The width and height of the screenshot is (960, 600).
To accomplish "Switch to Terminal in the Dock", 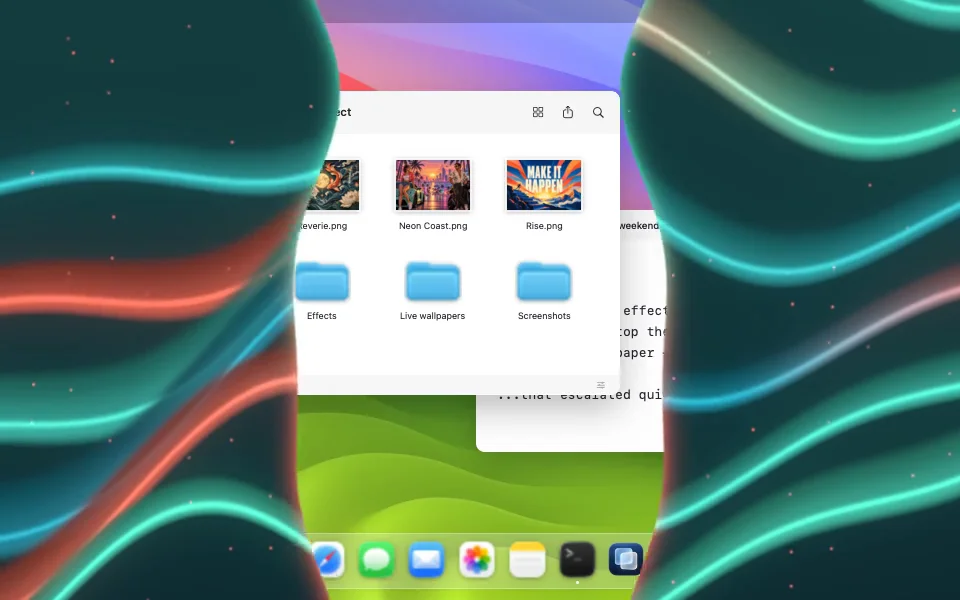I will click(x=577, y=559).
